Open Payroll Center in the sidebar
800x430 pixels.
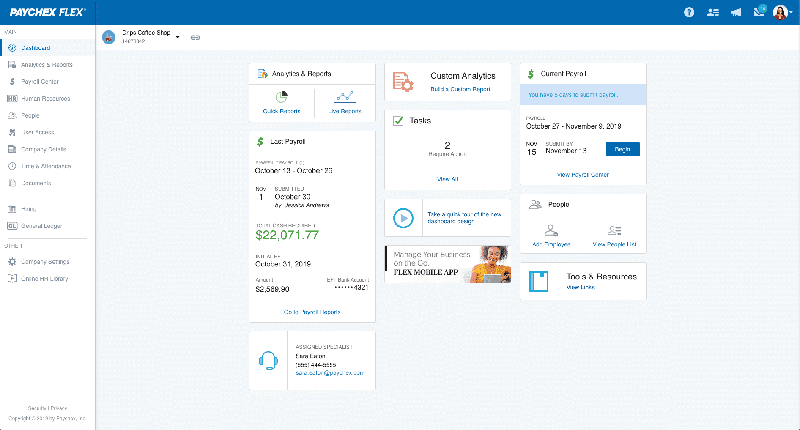(x=40, y=81)
